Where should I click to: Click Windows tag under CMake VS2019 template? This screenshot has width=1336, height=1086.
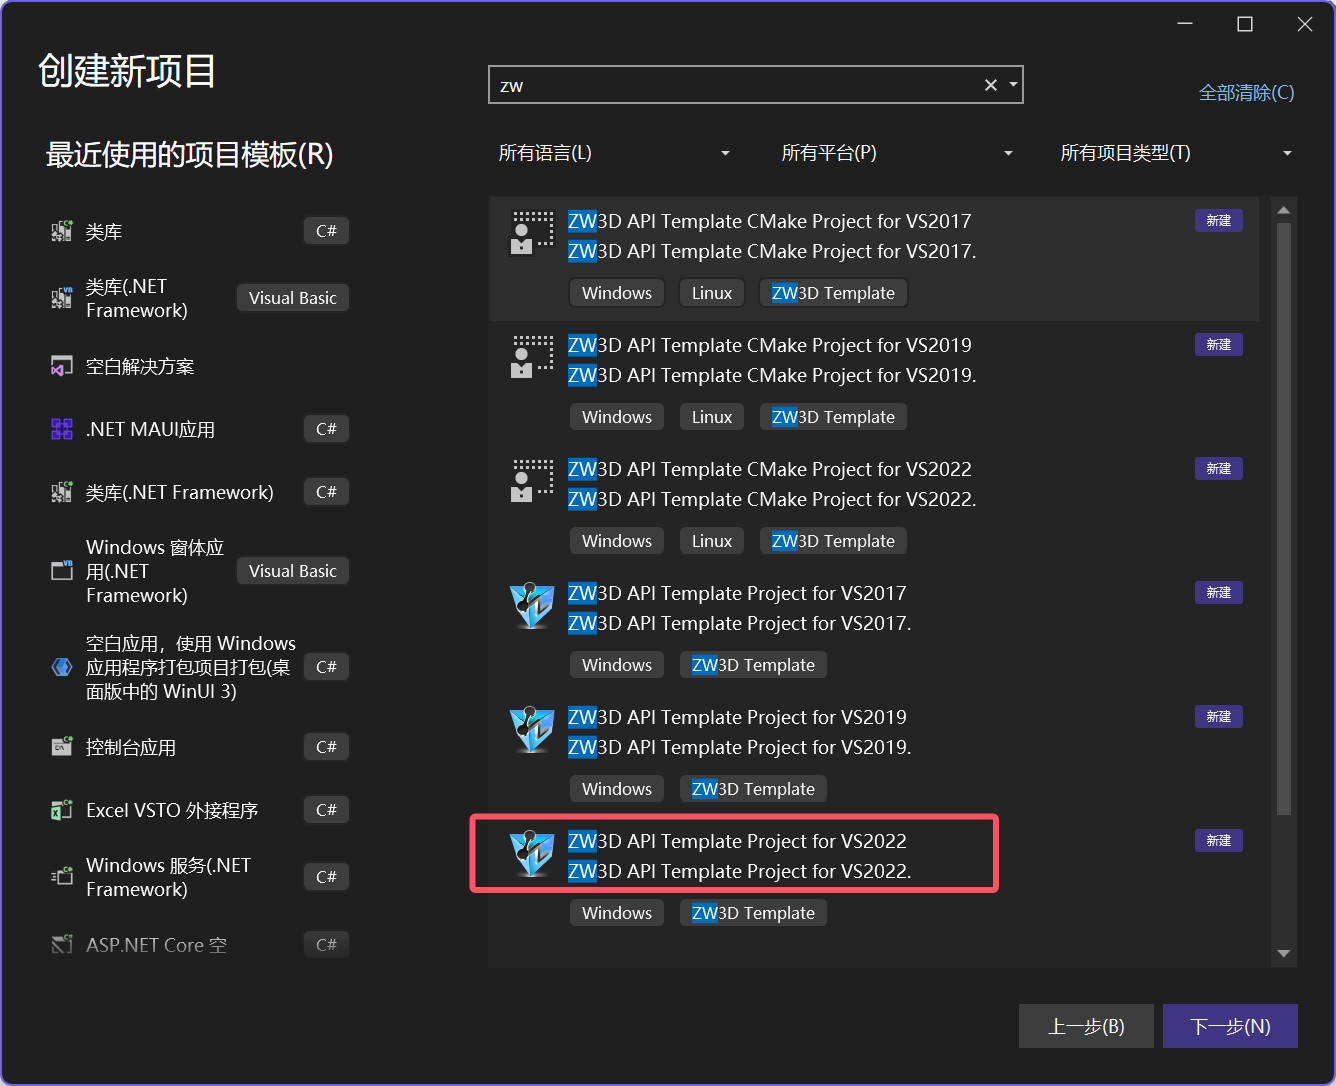click(617, 417)
